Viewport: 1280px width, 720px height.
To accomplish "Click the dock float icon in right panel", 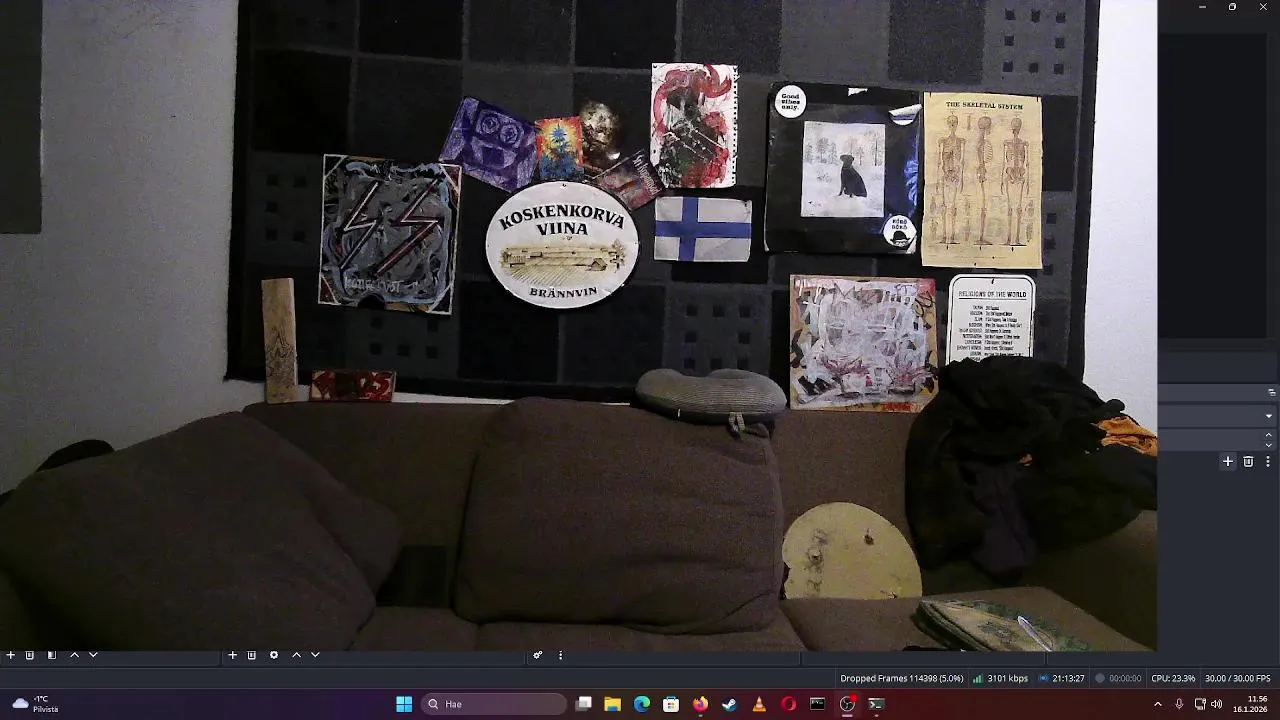I will coord(1272,392).
